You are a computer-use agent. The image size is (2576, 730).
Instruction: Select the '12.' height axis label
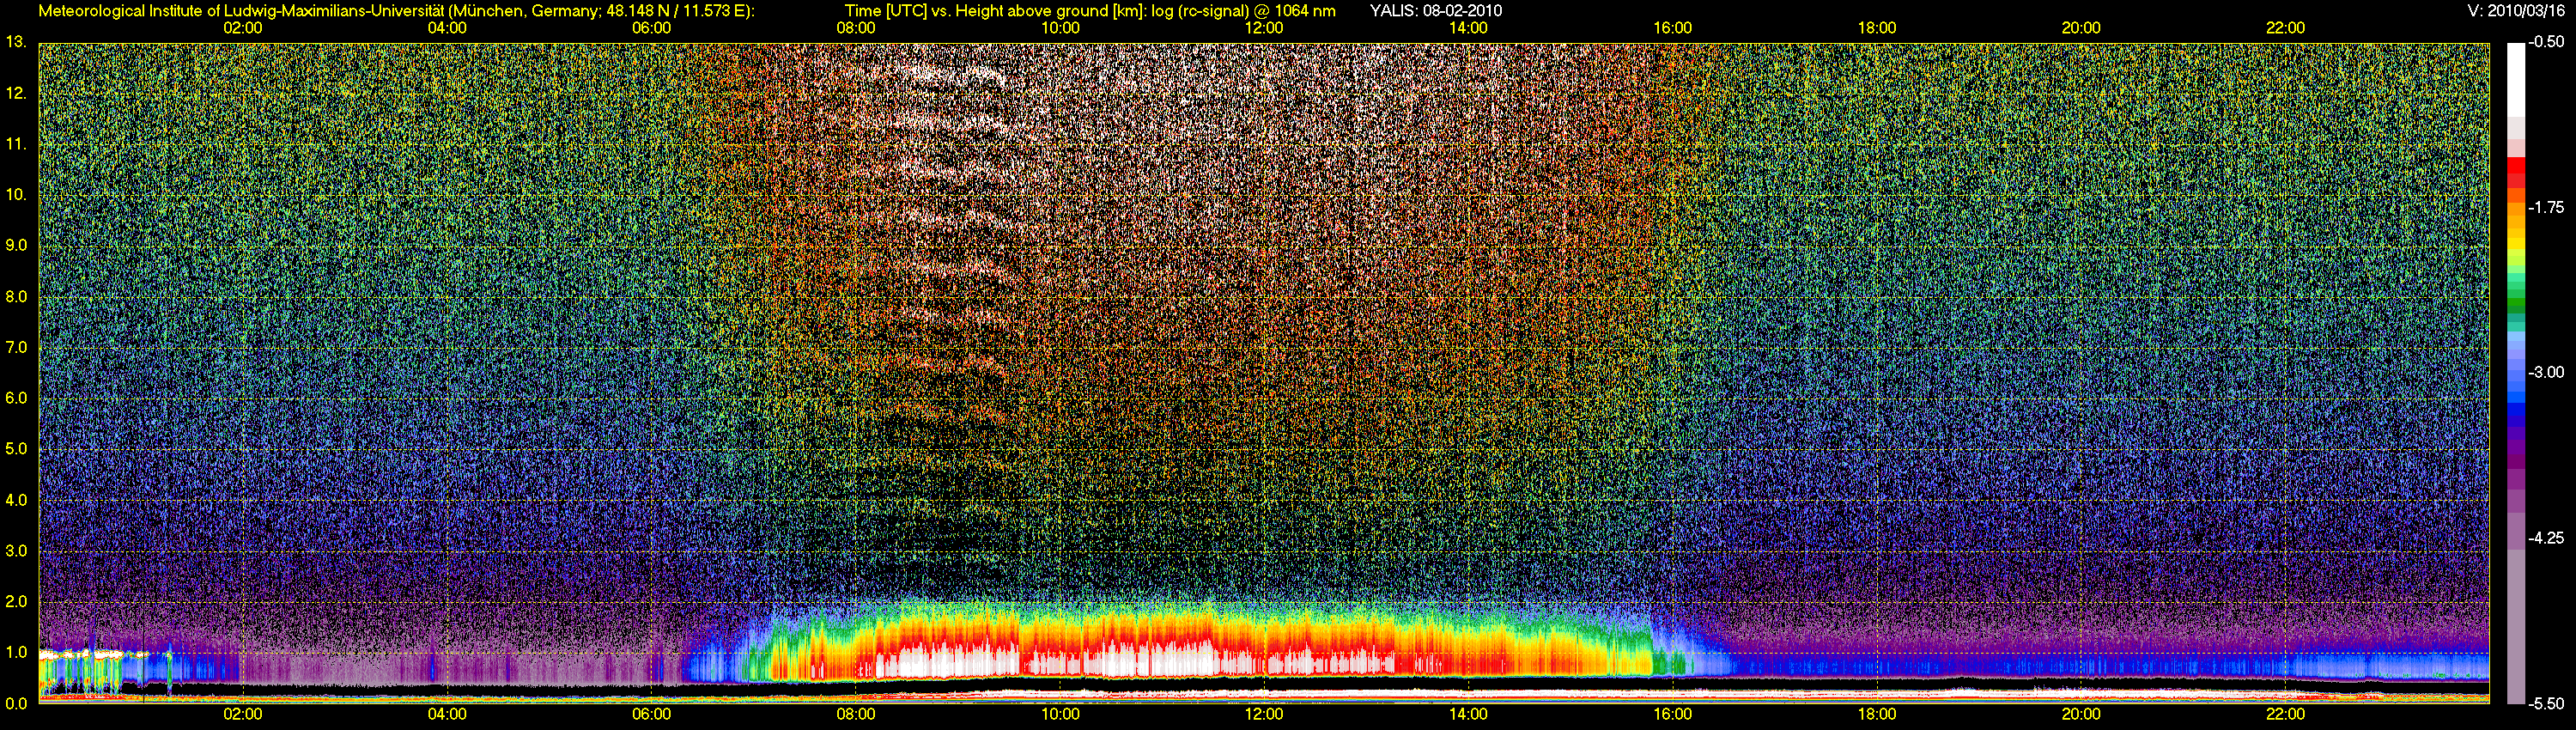pos(15,93)
